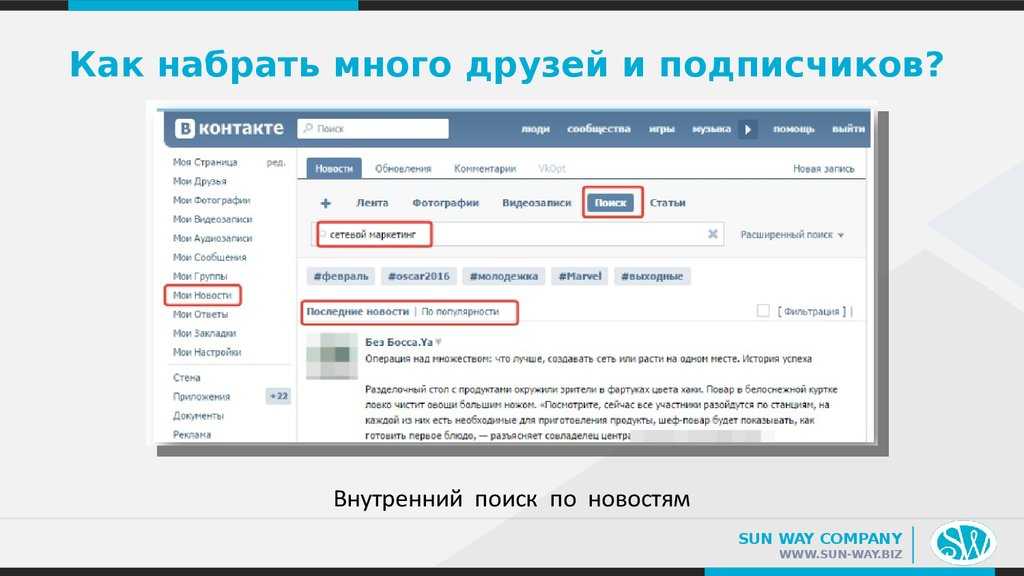Click the #oscar2016 hashtag
Viewport: 1024px width, 576px height.
pyautogui.click(x=417, y=276)
